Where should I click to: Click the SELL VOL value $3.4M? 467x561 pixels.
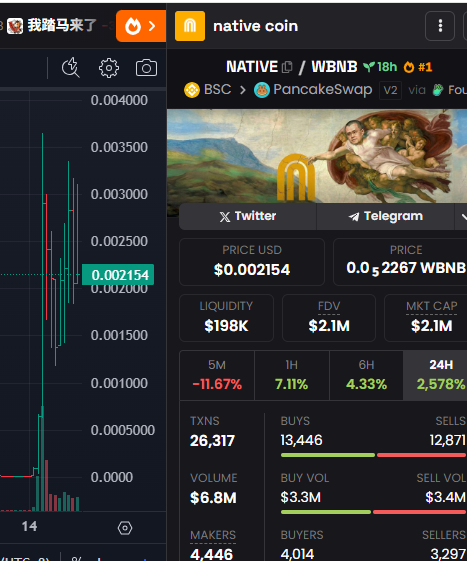(446, 497)
